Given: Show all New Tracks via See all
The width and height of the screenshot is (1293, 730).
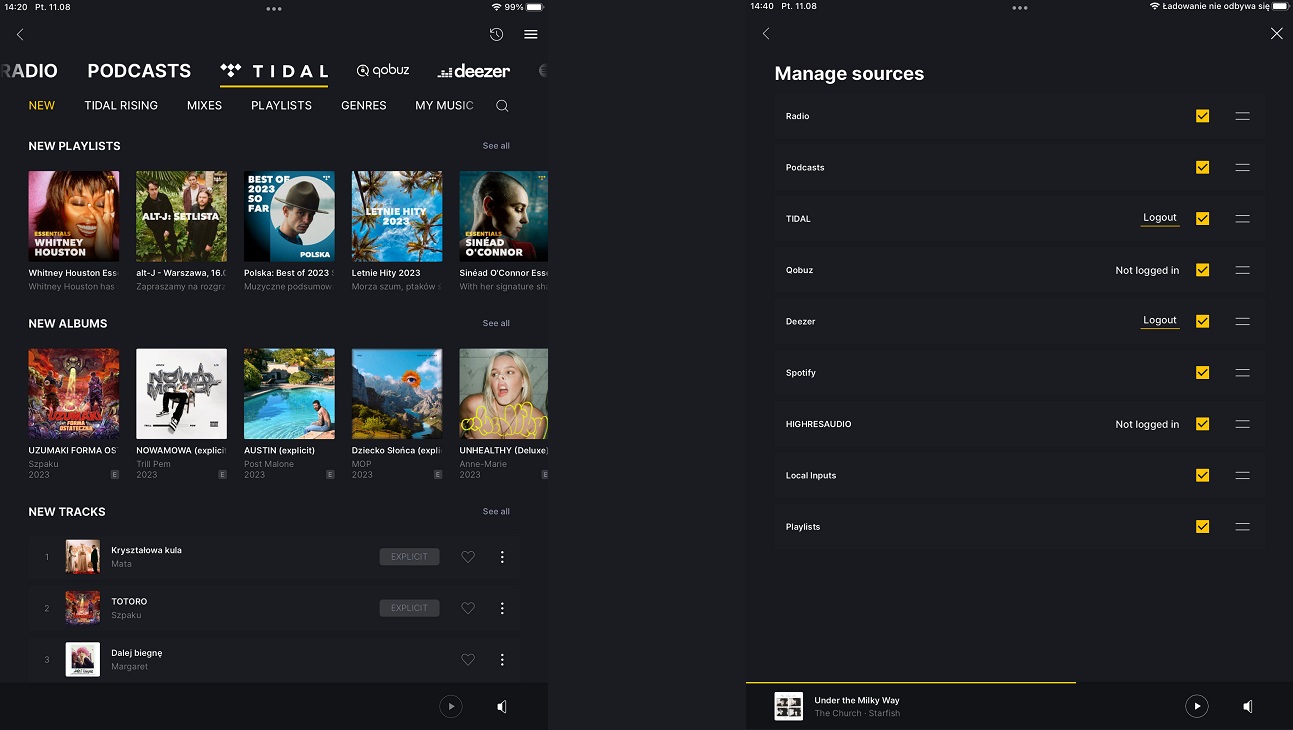Looking at the screenshot, I should [x=496, y=512].
